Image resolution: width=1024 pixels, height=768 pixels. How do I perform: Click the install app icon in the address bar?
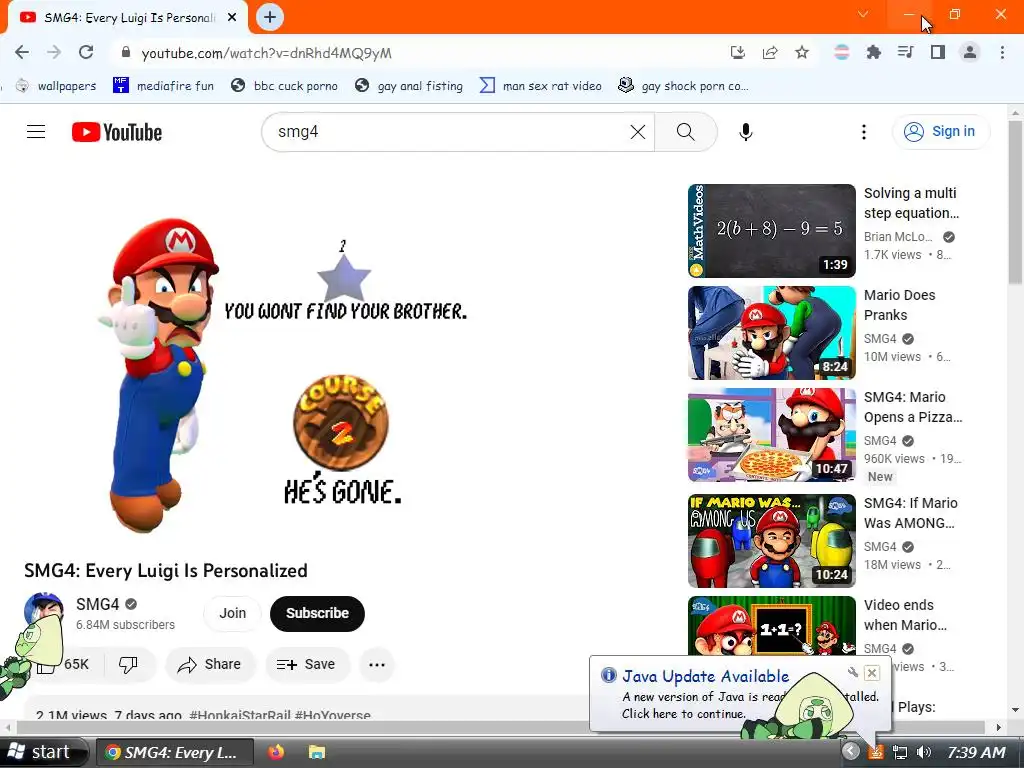click(x=737, y=53)
